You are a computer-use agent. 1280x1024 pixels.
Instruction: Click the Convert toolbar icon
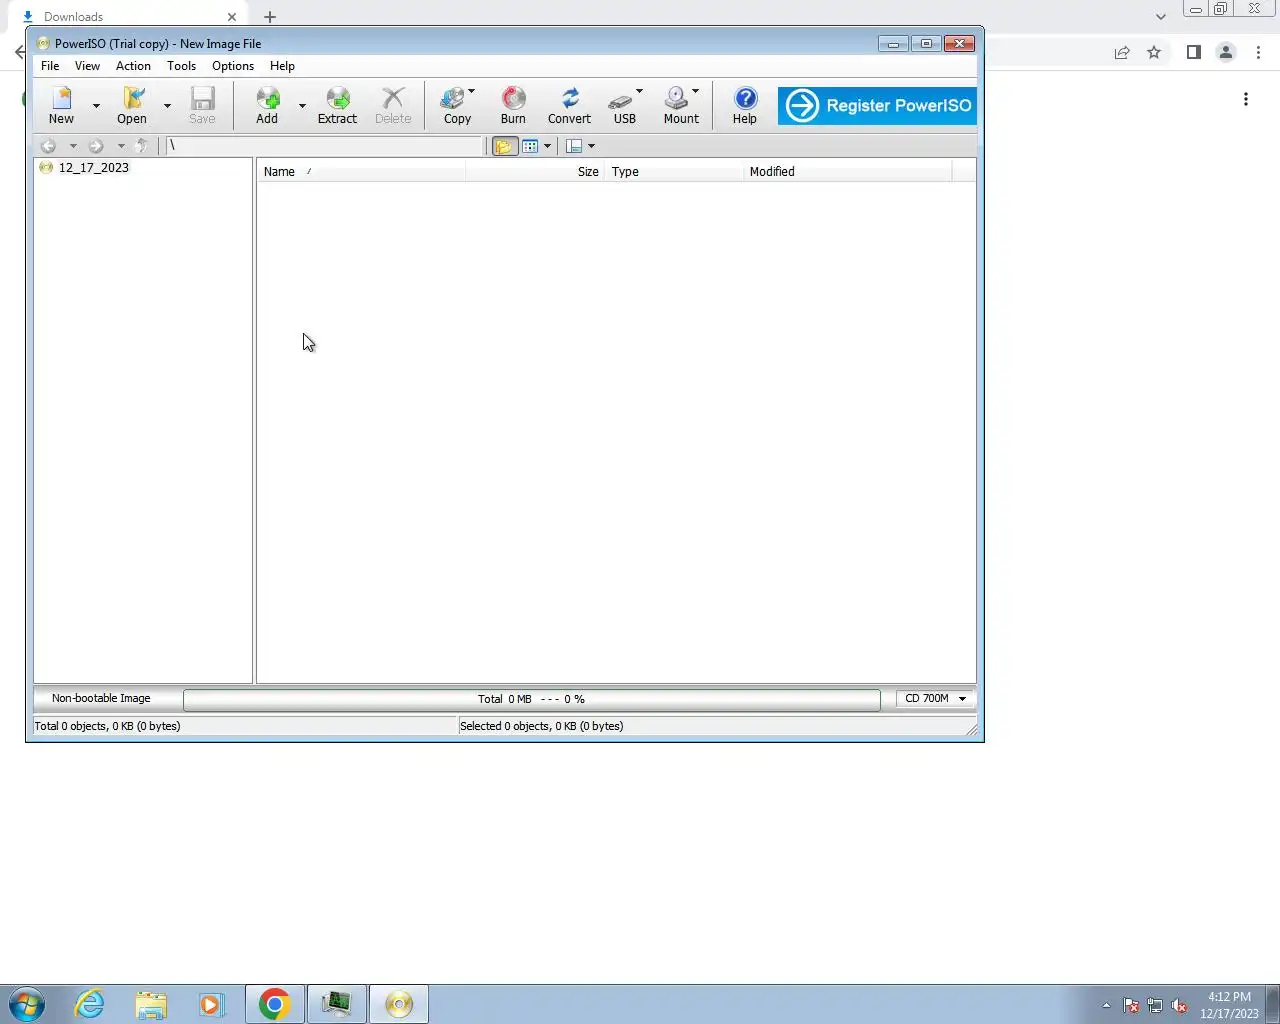click(569, 105)
